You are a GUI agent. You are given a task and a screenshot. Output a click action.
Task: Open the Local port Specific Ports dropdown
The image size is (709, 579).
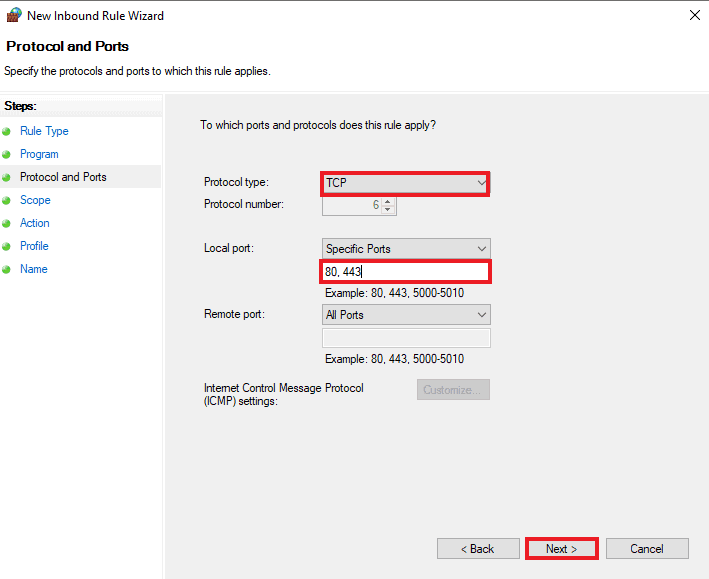point(406,249)
